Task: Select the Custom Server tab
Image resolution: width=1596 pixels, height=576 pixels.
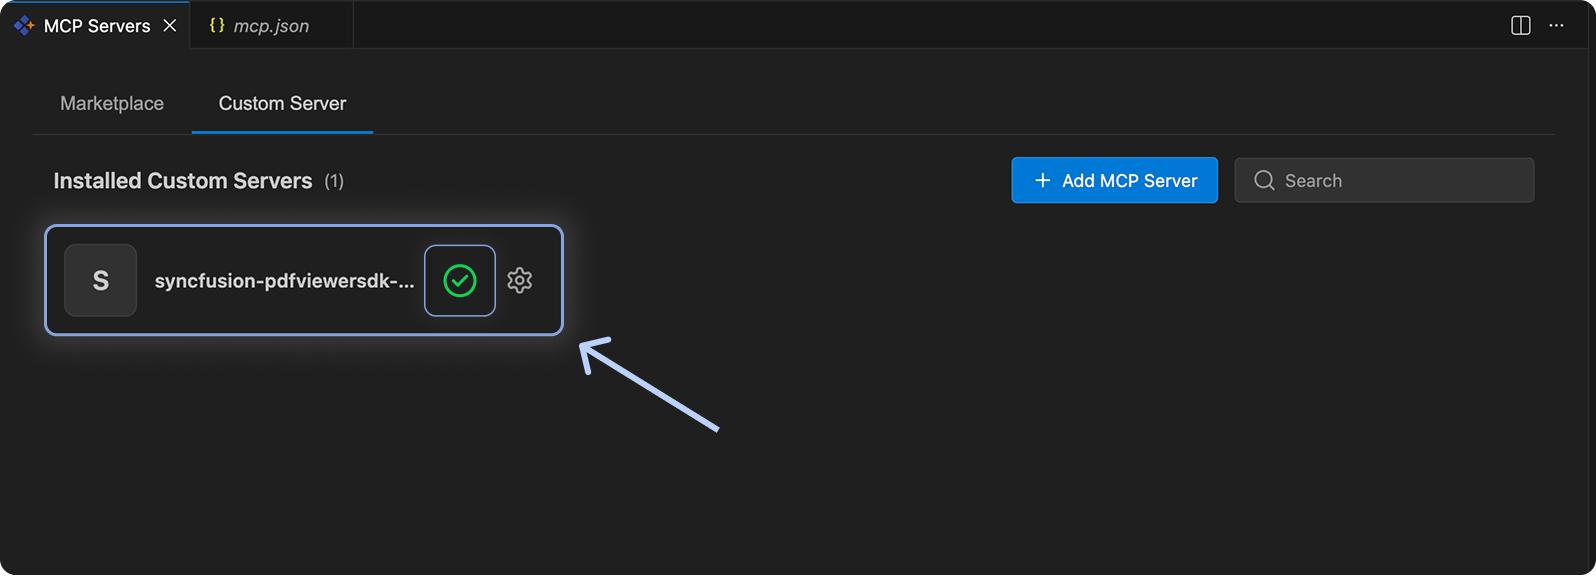Action: click(x=282, y=103)
